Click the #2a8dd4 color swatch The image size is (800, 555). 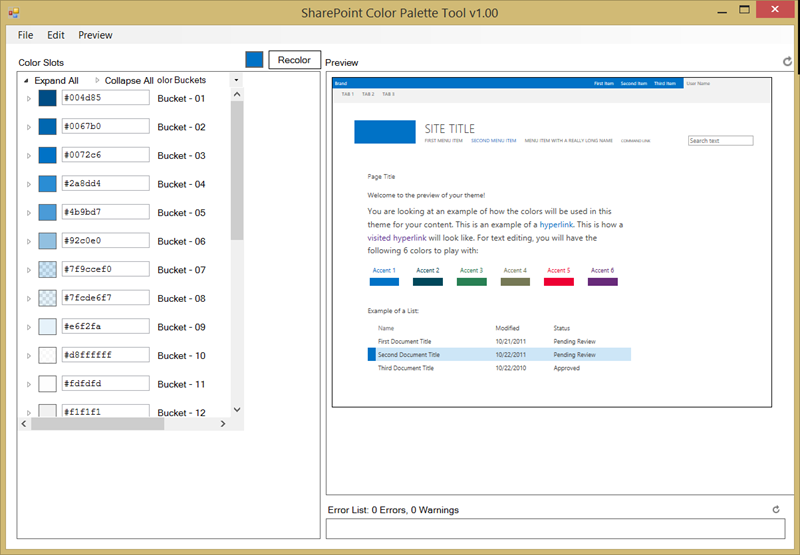[47, 184]
